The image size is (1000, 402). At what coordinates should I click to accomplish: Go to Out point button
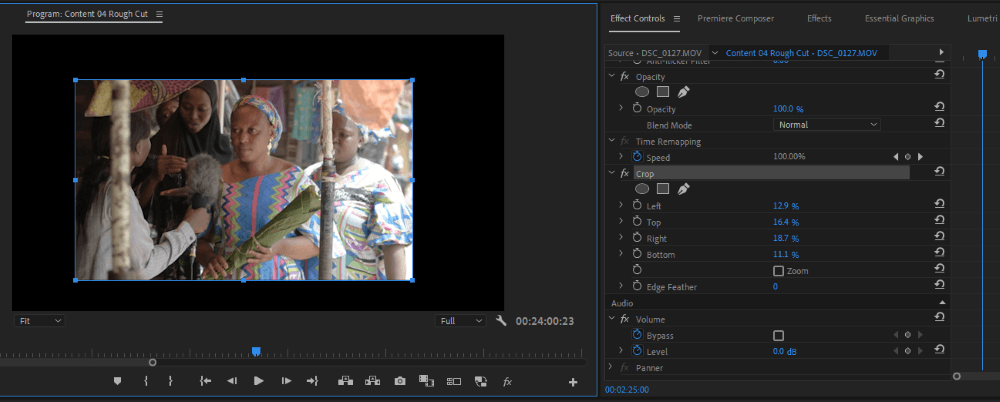click(312, 381)
